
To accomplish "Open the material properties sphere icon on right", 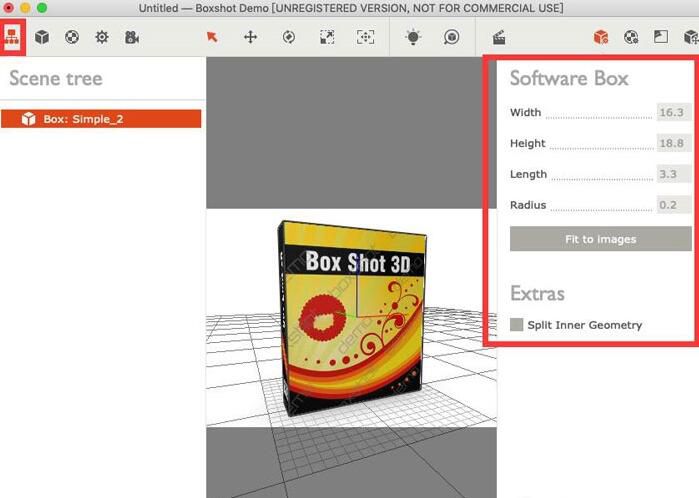I will (x=631, y=37).
